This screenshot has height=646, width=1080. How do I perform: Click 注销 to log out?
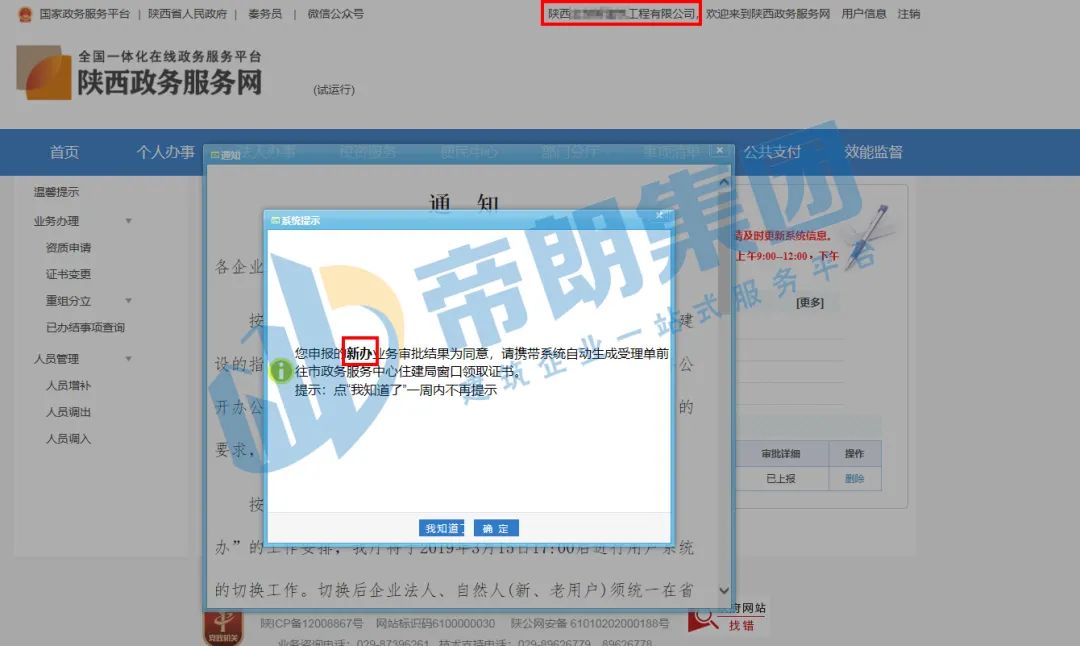coord(908,14)
